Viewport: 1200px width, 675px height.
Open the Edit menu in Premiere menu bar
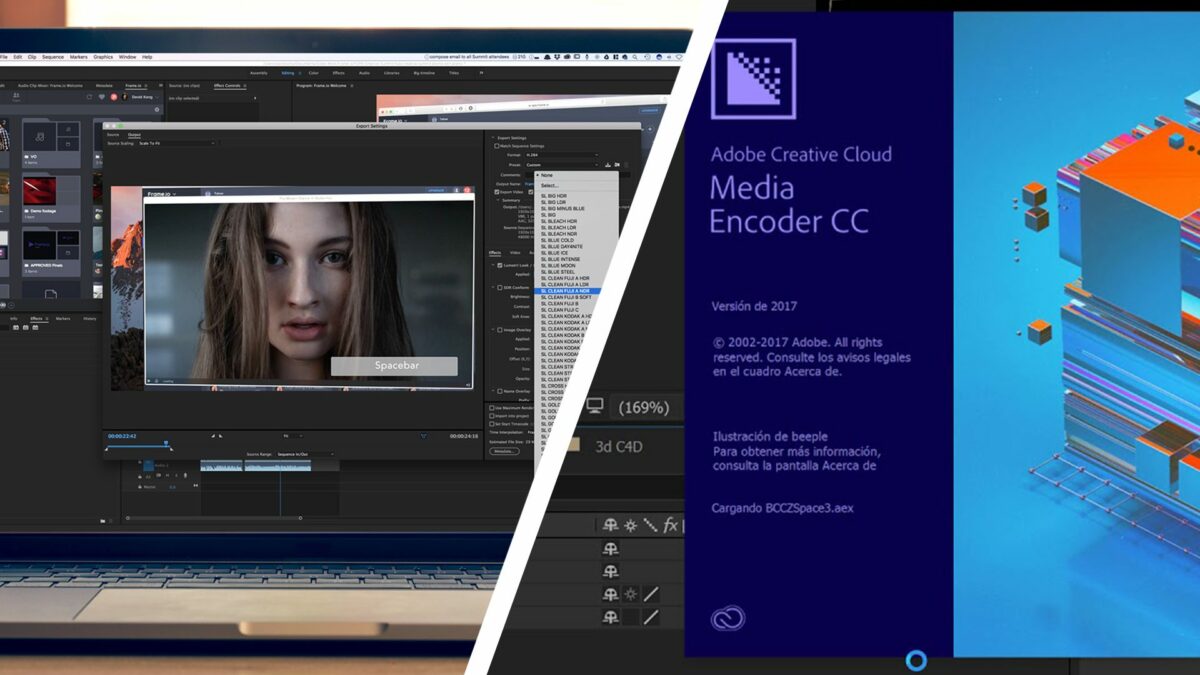[18, 57]
